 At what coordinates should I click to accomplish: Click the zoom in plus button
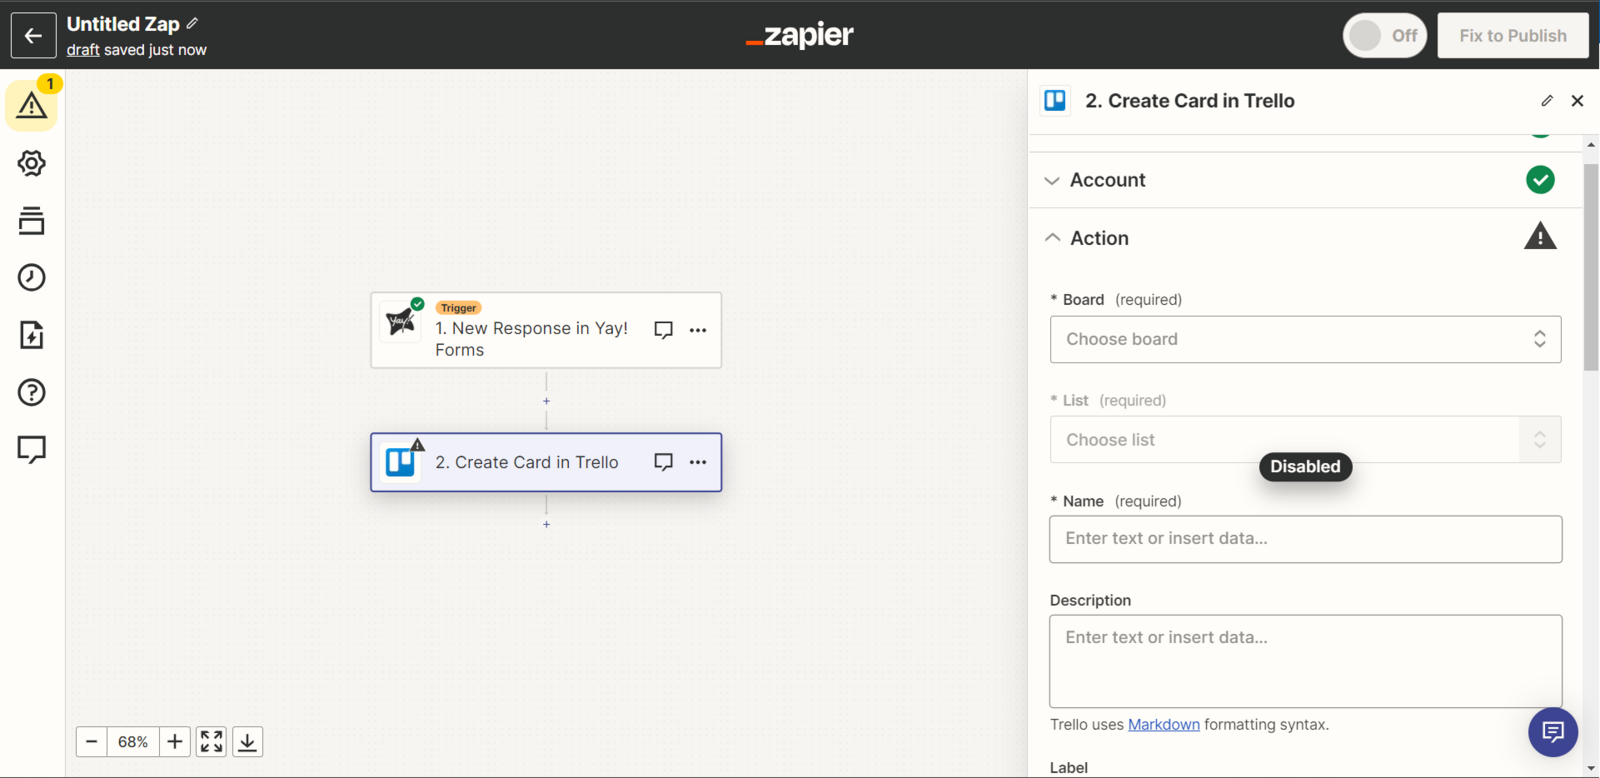[174, 742]
